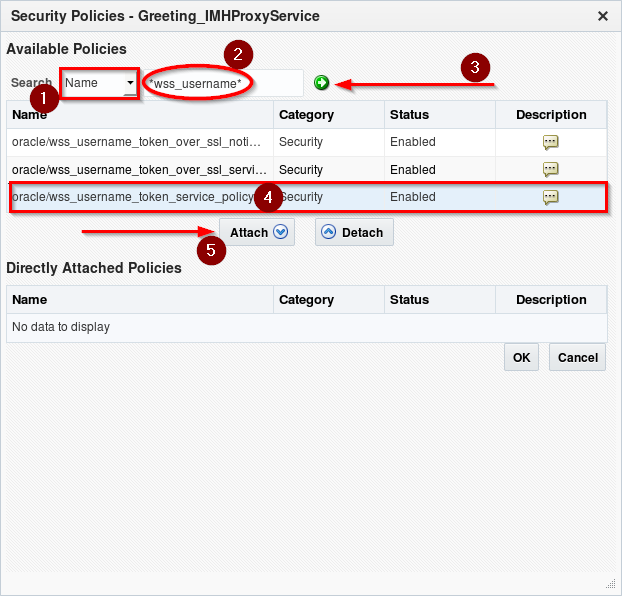This screenshot has width=622, height=596.
Task: Select oracle/wss_username_token_over_ssl_servi policy row
Action: coord(140,169)
